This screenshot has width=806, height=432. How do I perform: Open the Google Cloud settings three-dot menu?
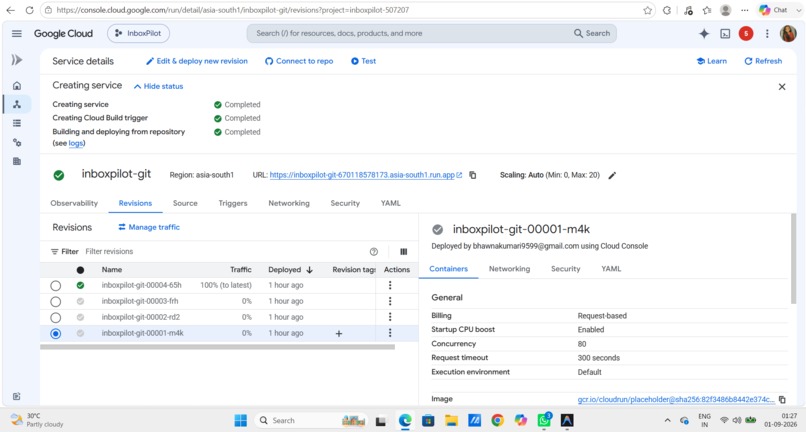[767, 34]
